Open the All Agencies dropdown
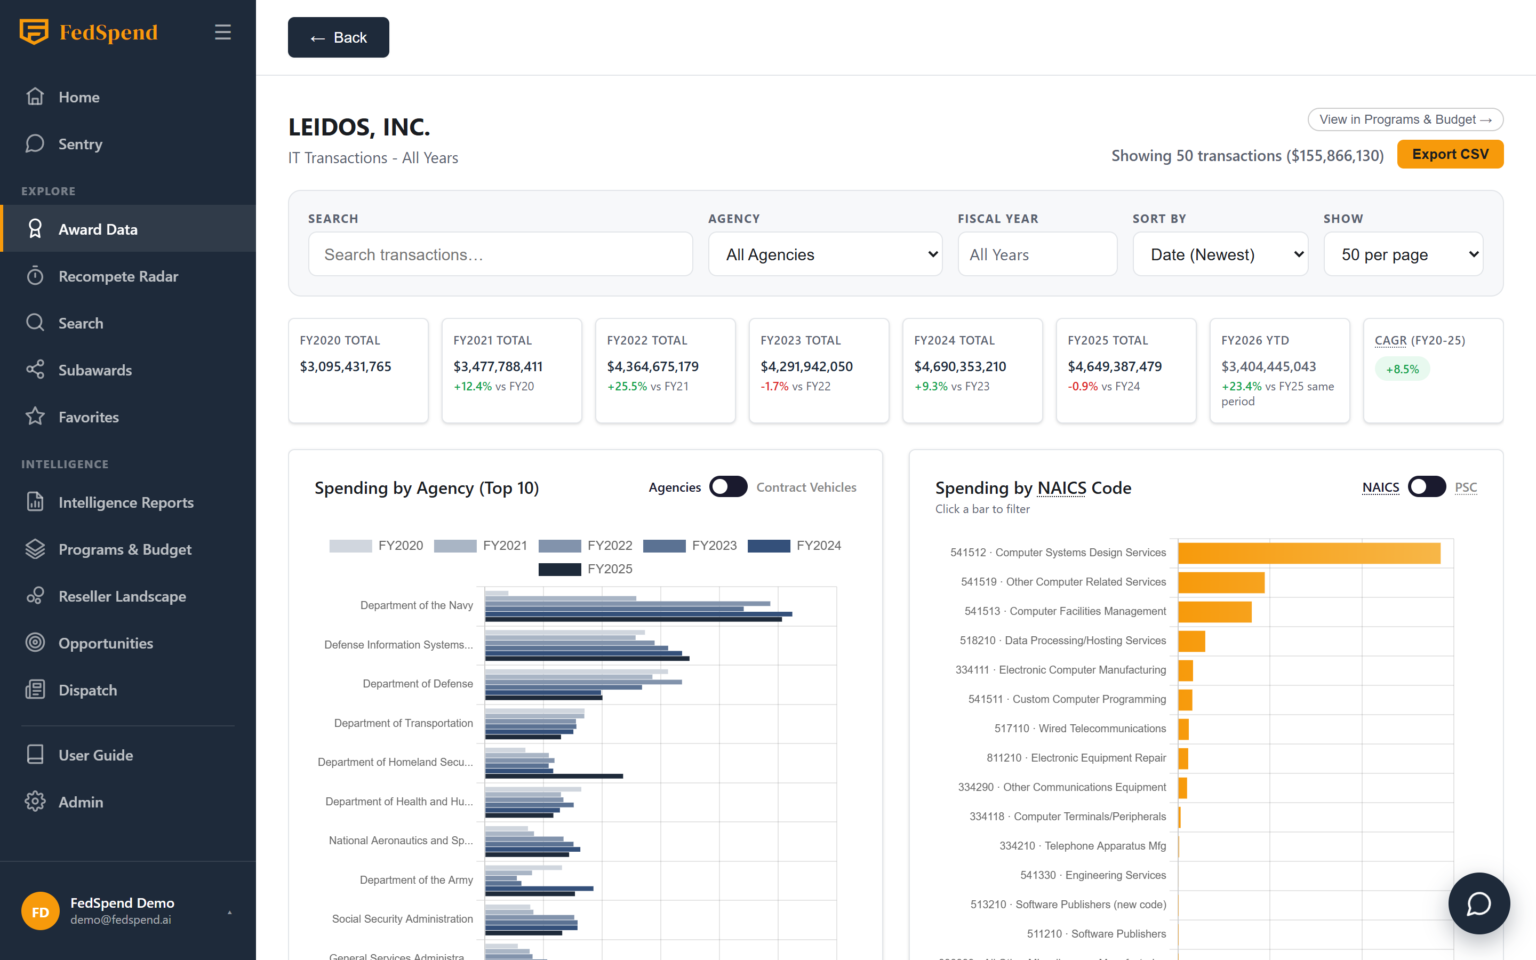The image size is (1536, 960). (825, 255)
